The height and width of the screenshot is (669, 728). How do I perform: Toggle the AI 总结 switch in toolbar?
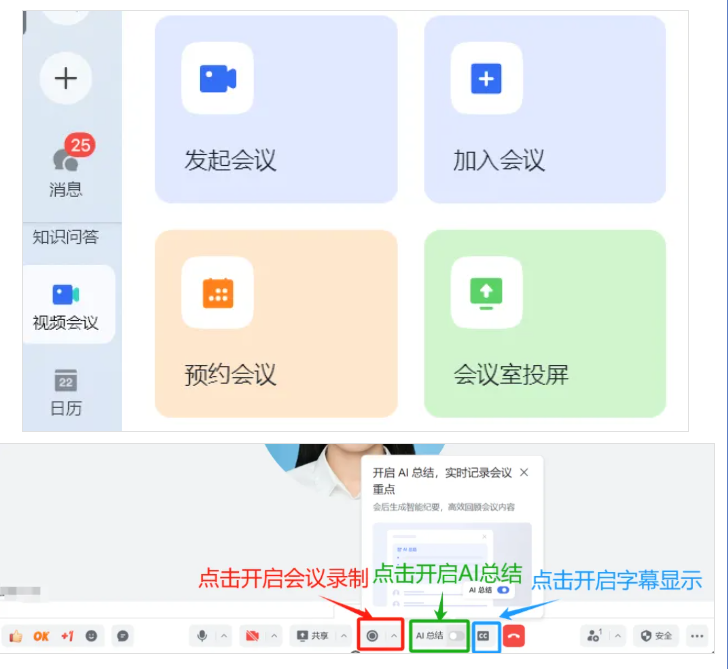[x=455, y=635]
